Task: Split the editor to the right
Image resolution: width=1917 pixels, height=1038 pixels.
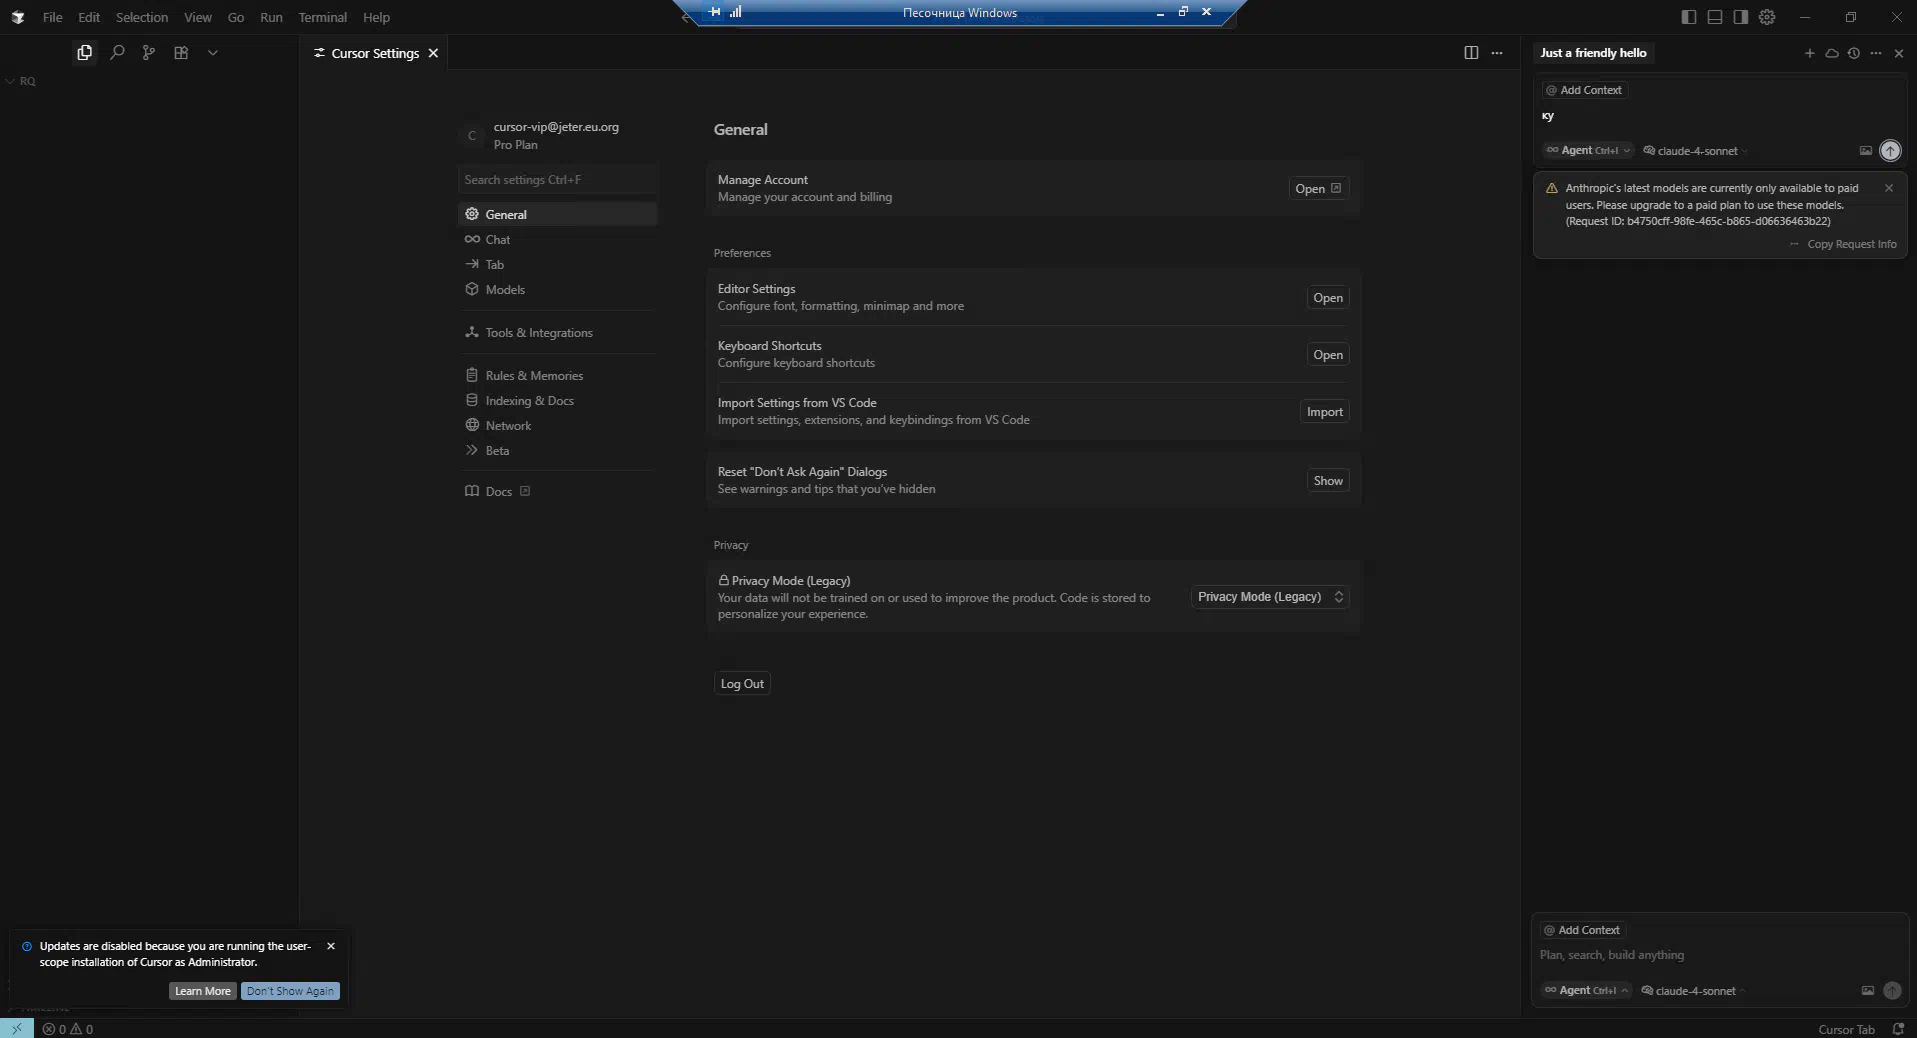Action: tap(1471, 53)
